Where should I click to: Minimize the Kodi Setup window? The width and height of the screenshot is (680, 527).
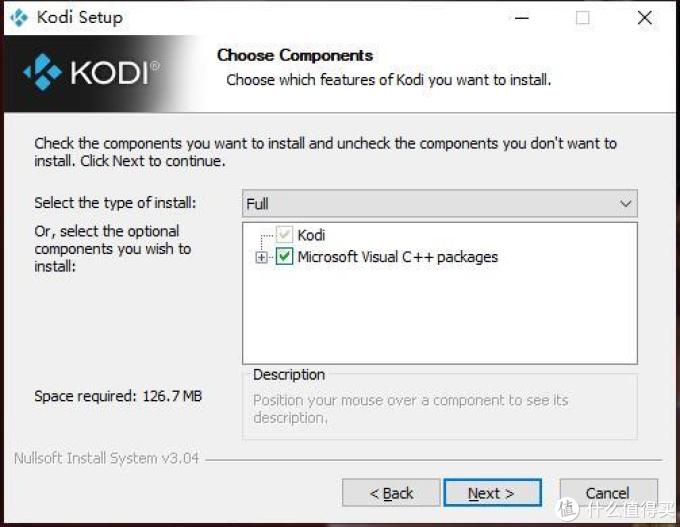click(522, 18)
